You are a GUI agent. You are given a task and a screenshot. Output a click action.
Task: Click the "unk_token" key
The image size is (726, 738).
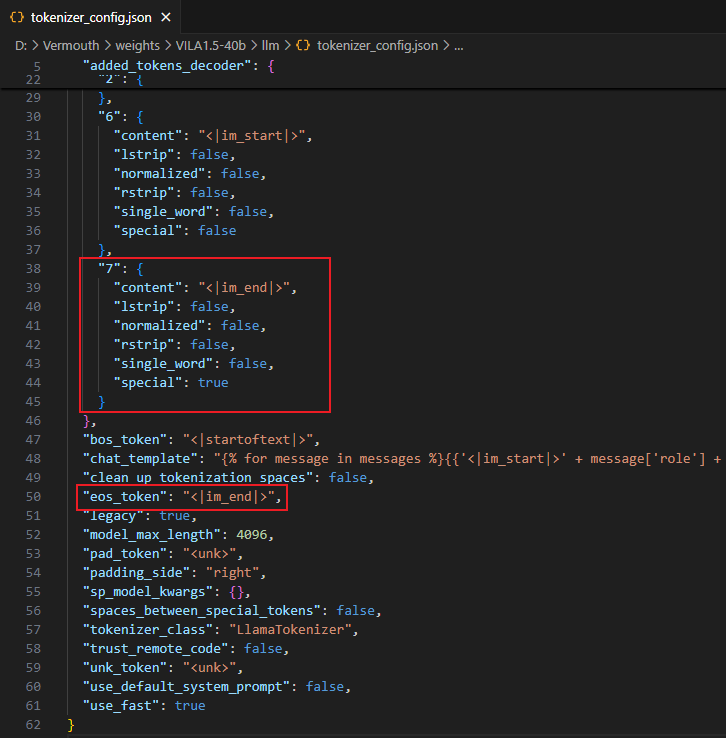125,668
